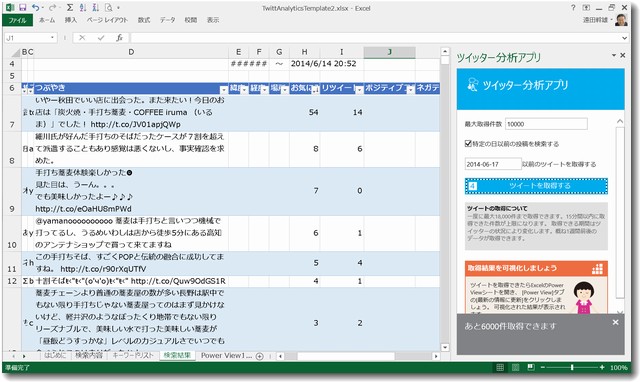Screen dimensions: 640x382
Task: Undo the last action
Action: click(36, 7)
